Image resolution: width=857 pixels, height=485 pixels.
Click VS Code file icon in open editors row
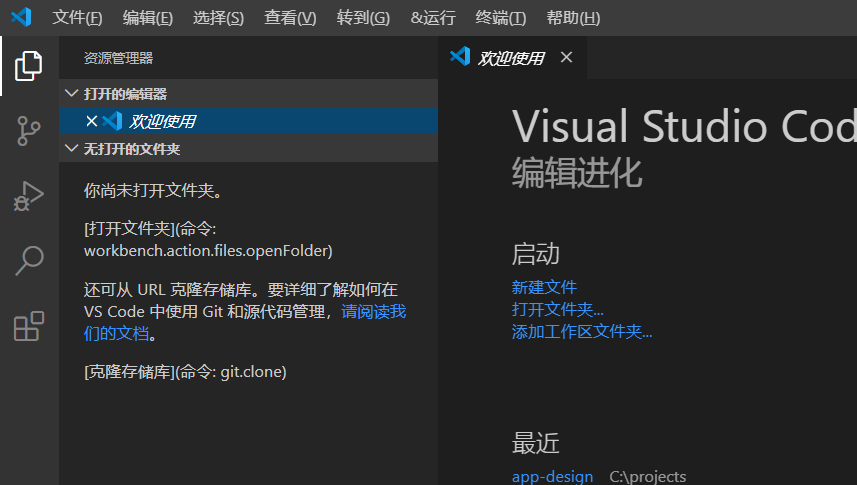click(x=112, y=121)
